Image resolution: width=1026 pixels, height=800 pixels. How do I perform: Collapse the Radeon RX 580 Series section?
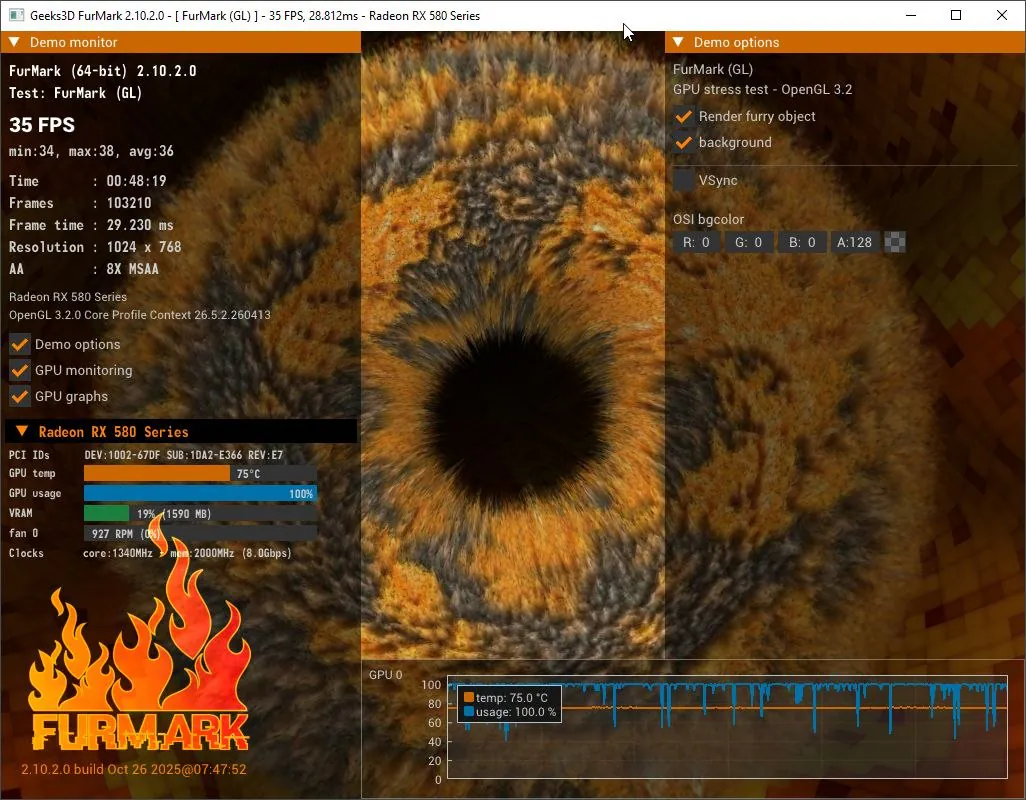[x=22, y=431]
